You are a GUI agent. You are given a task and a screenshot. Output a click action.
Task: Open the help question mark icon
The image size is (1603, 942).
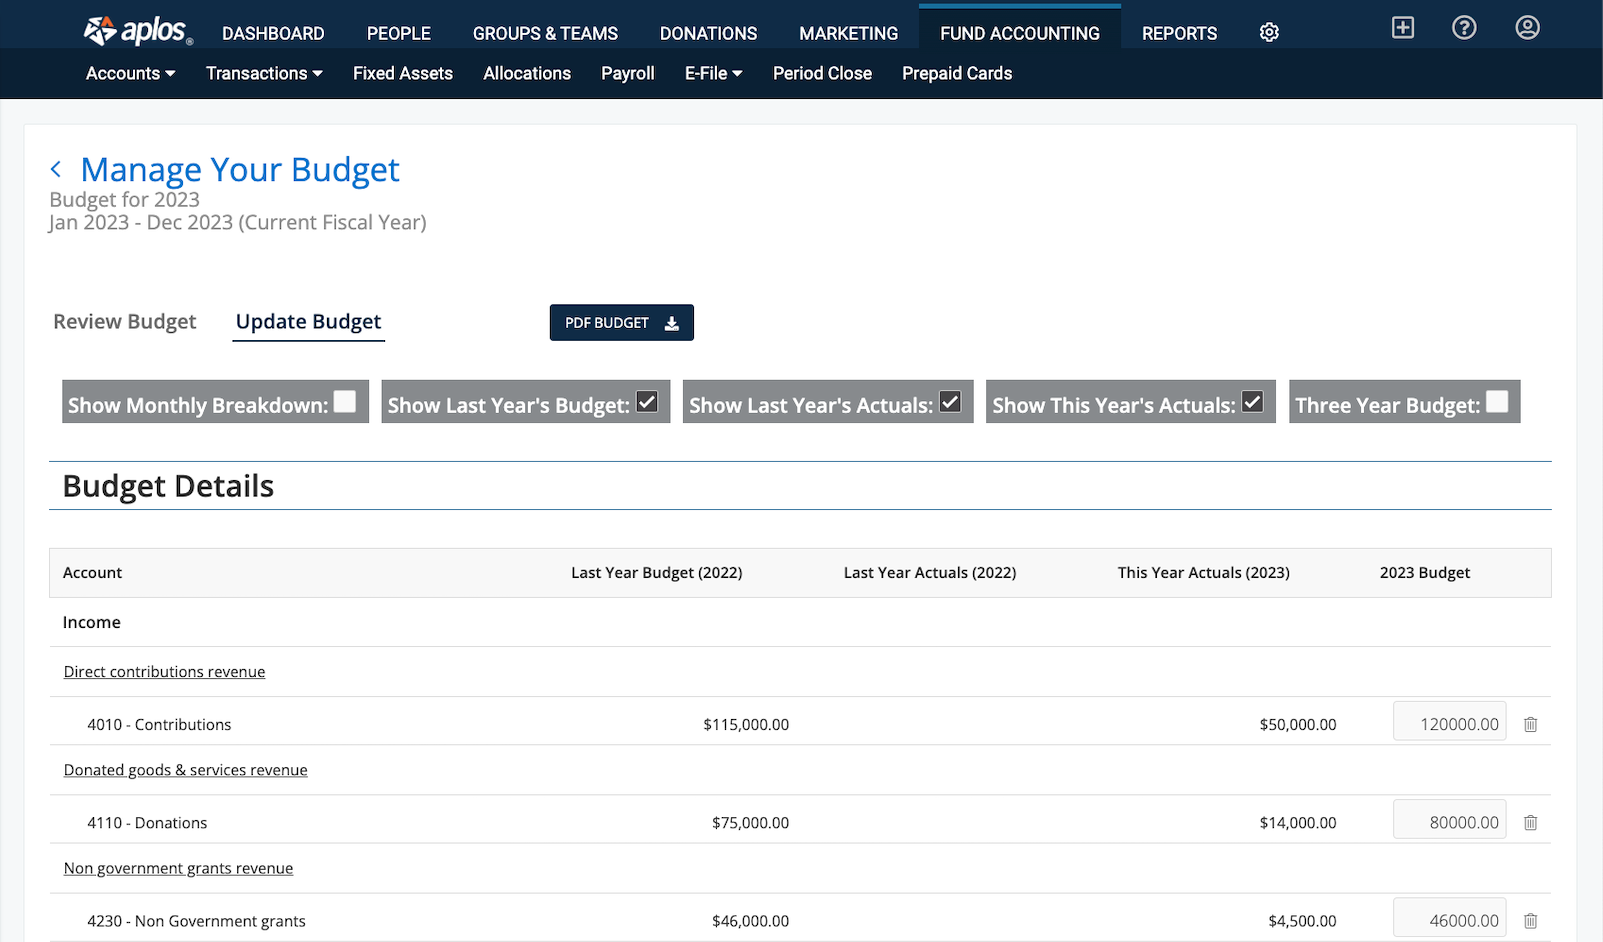1464,28
